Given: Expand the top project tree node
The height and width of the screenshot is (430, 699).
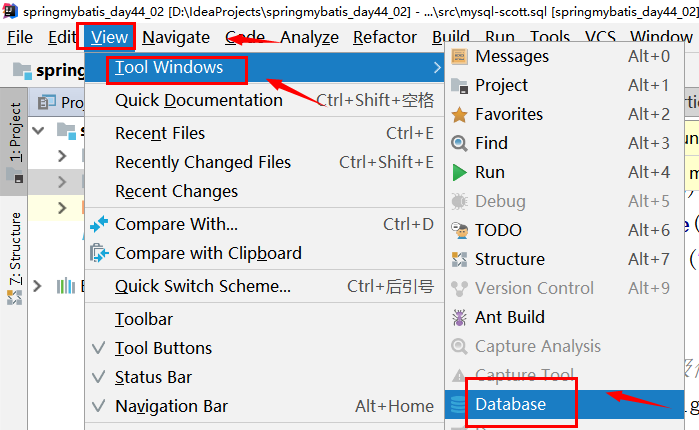Looking at the screenshot, I should pos(39,130).
